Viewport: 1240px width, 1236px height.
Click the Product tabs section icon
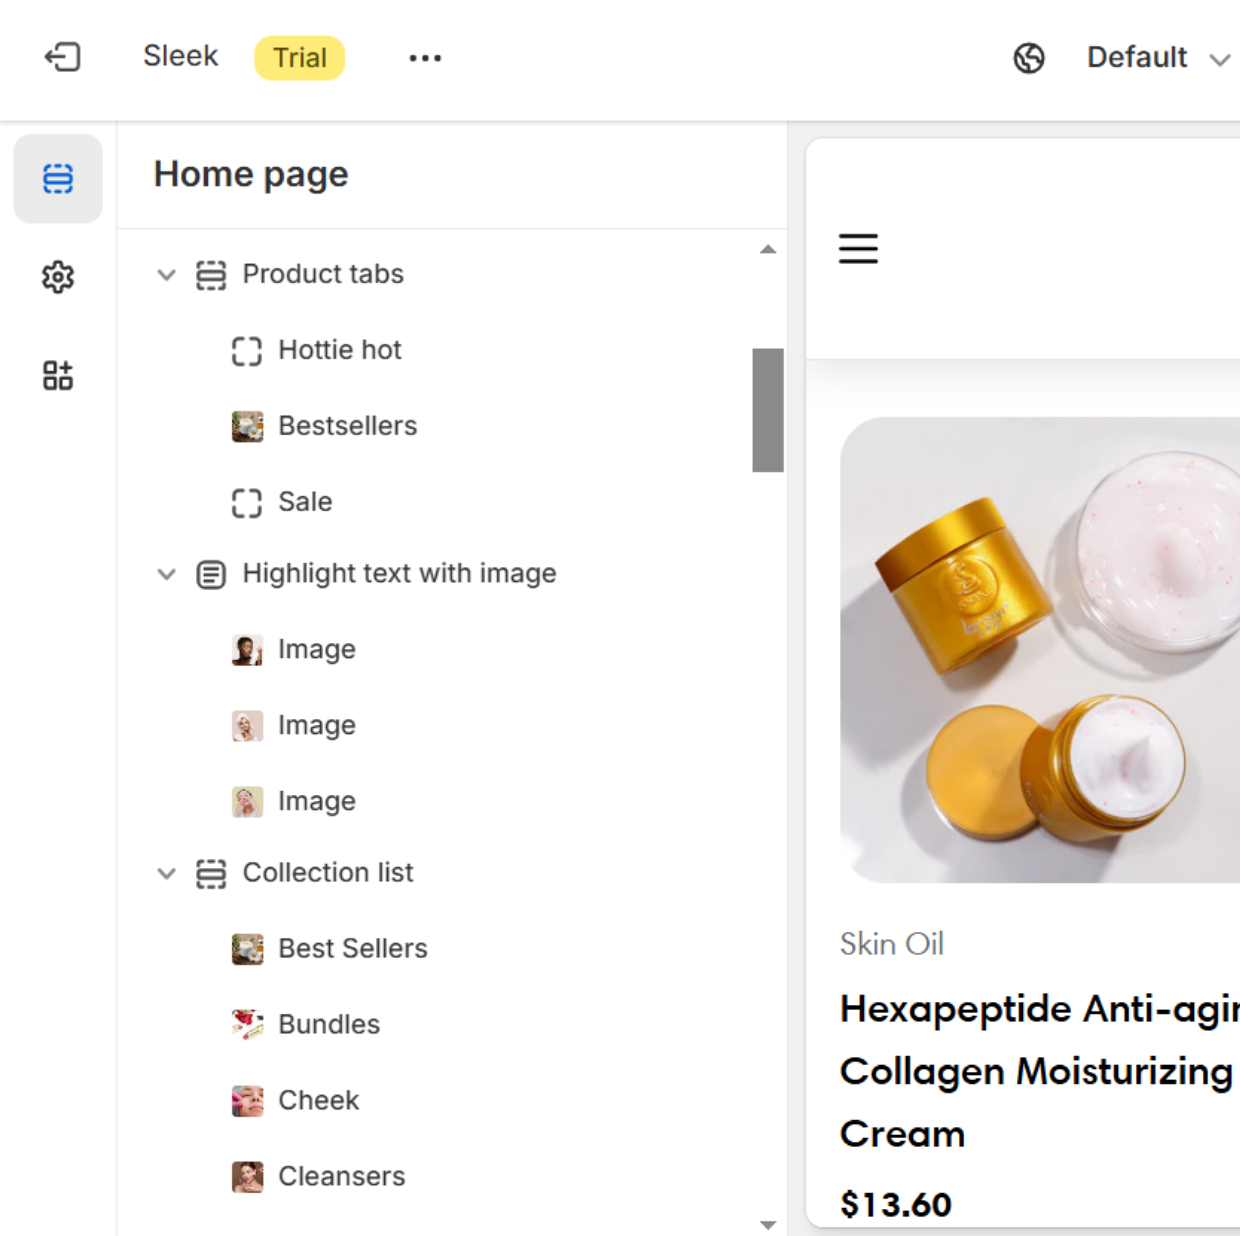click(211, 275)
